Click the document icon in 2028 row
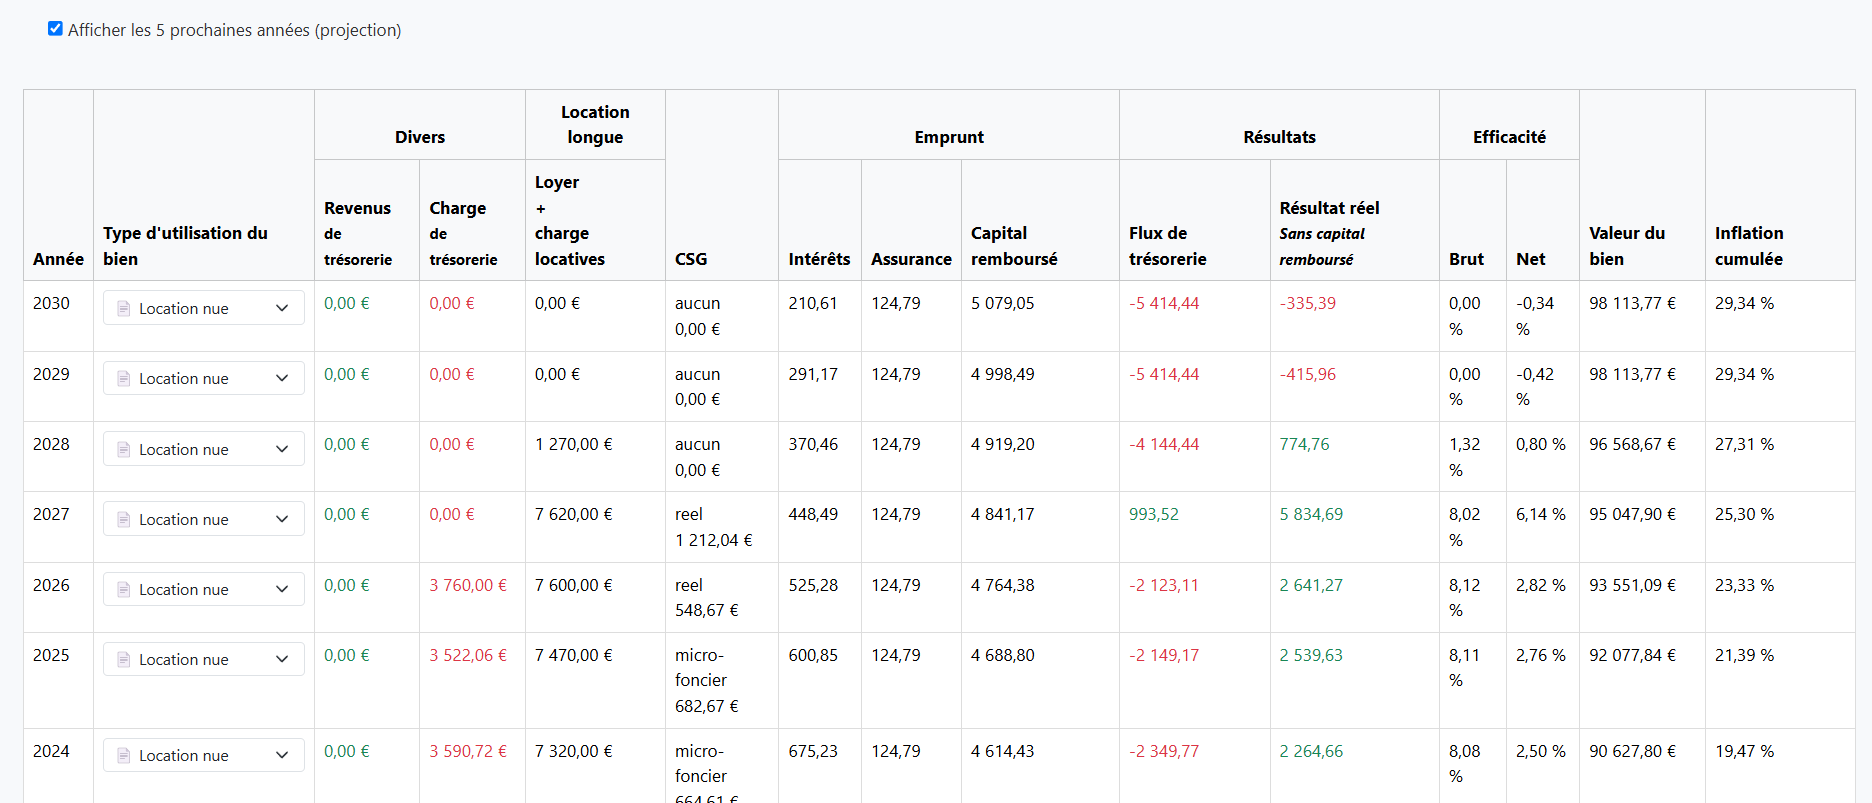 124,449
